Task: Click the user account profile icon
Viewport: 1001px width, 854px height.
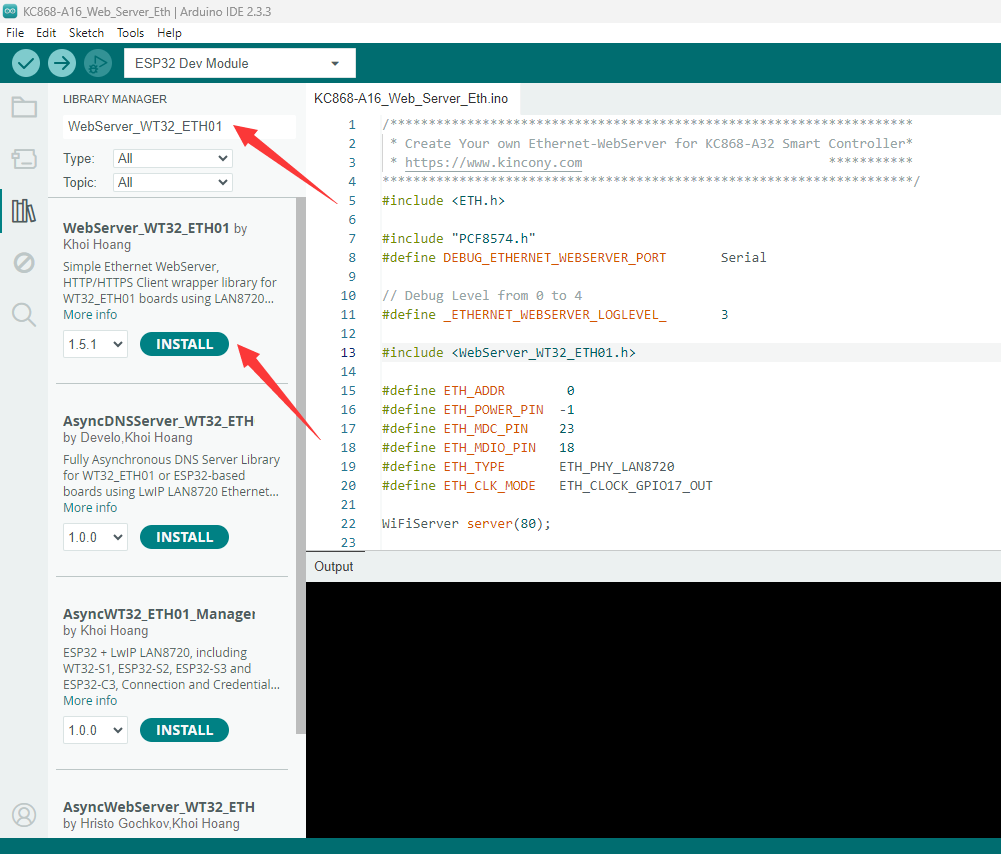Action: coord(24,815)
